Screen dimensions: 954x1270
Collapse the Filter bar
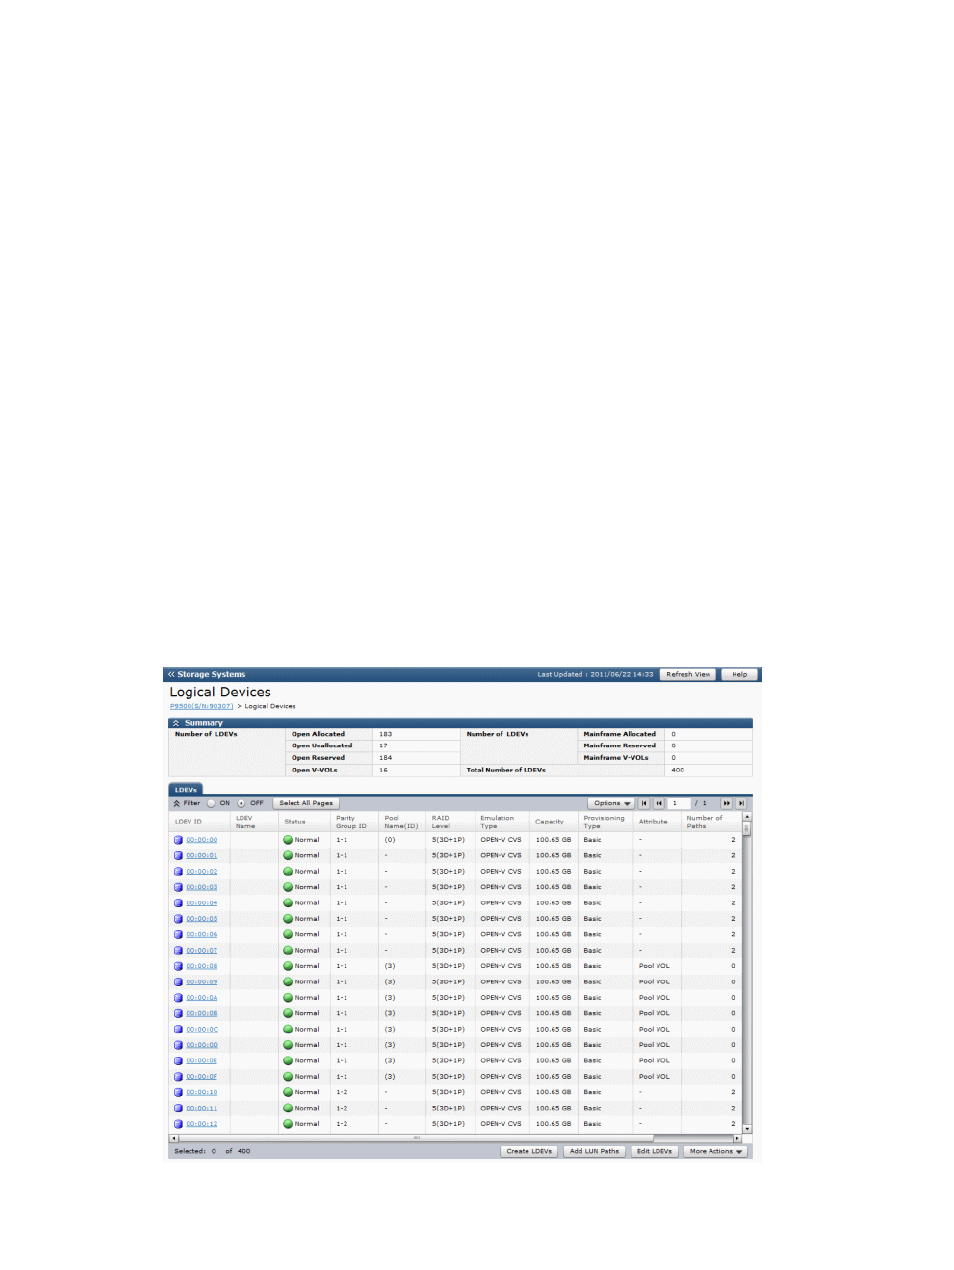177,803
